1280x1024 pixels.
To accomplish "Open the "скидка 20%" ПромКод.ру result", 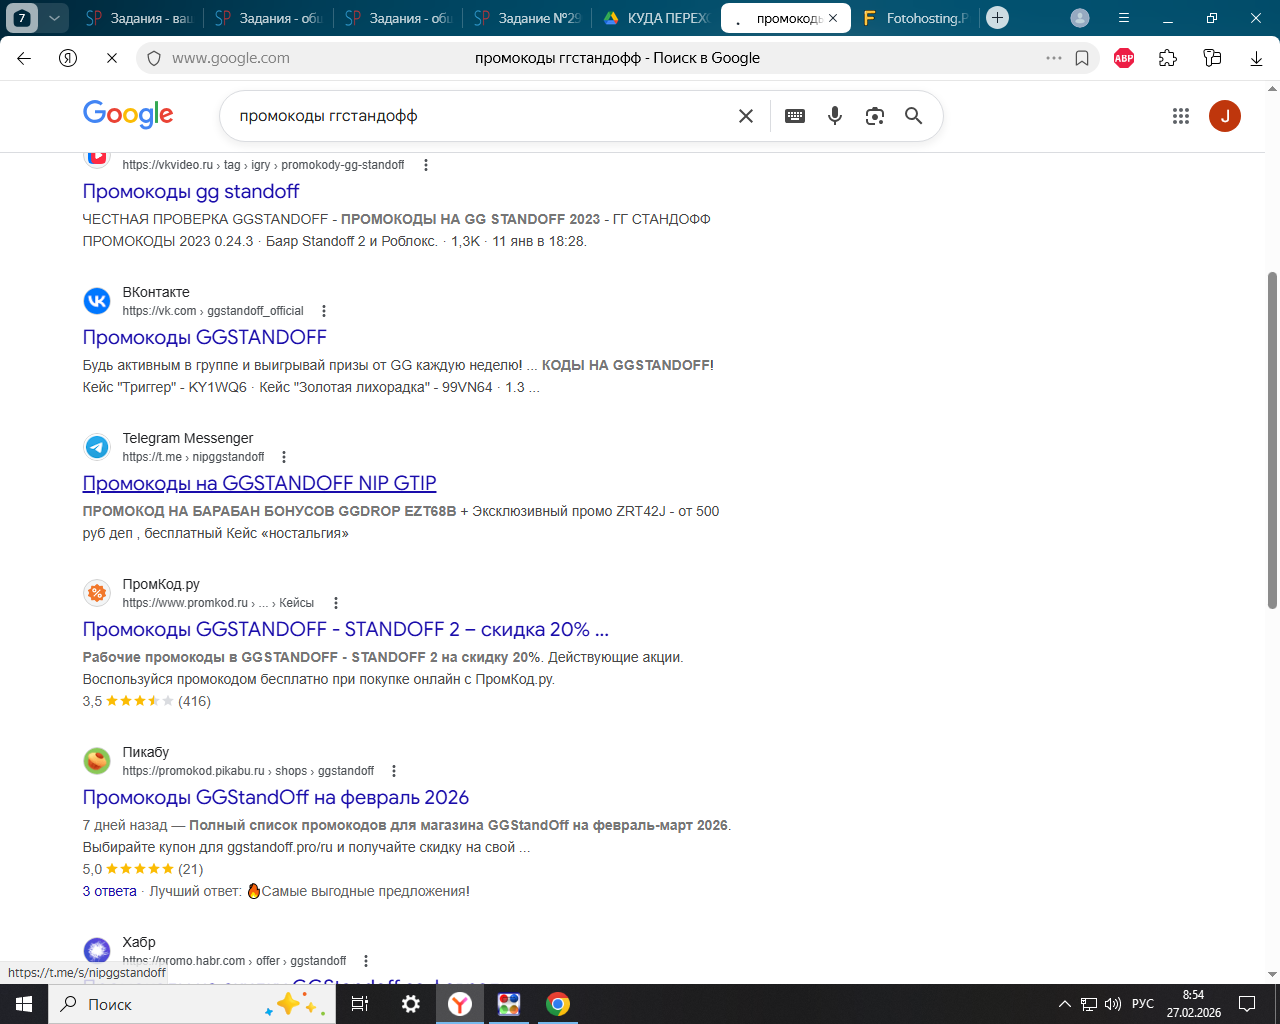I will 346,629.
